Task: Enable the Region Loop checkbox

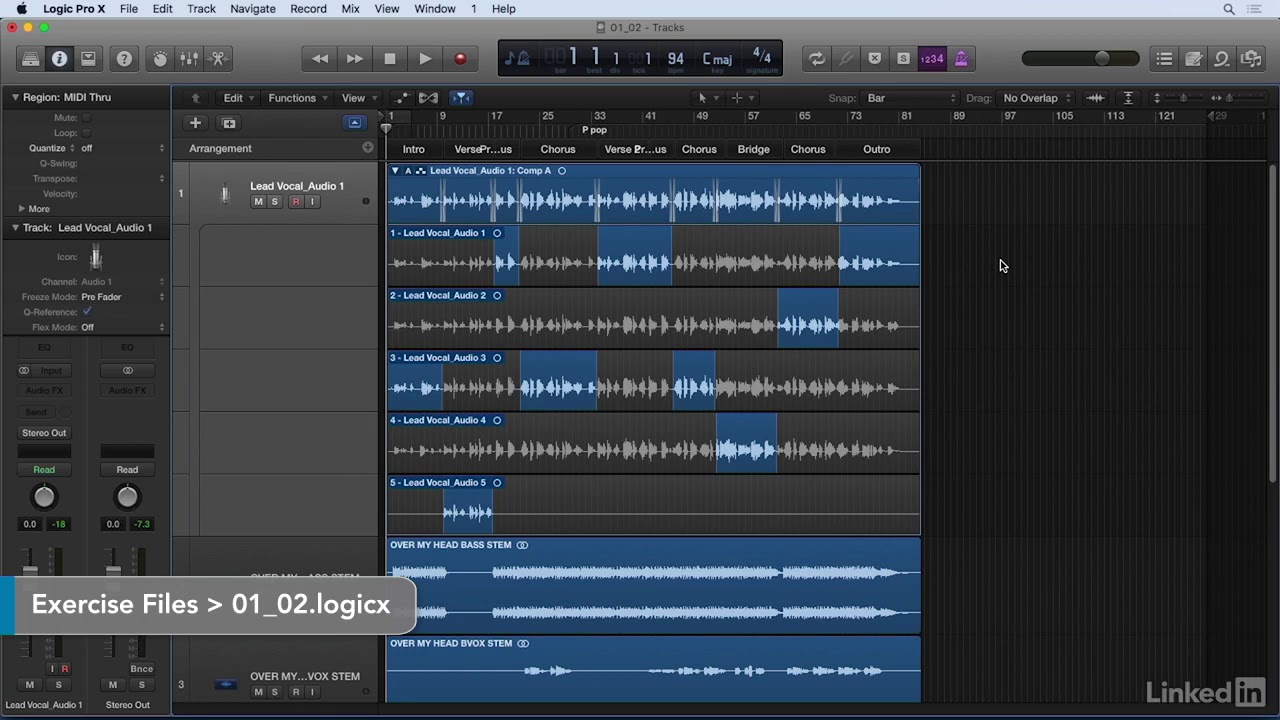Action: (86, 133)
